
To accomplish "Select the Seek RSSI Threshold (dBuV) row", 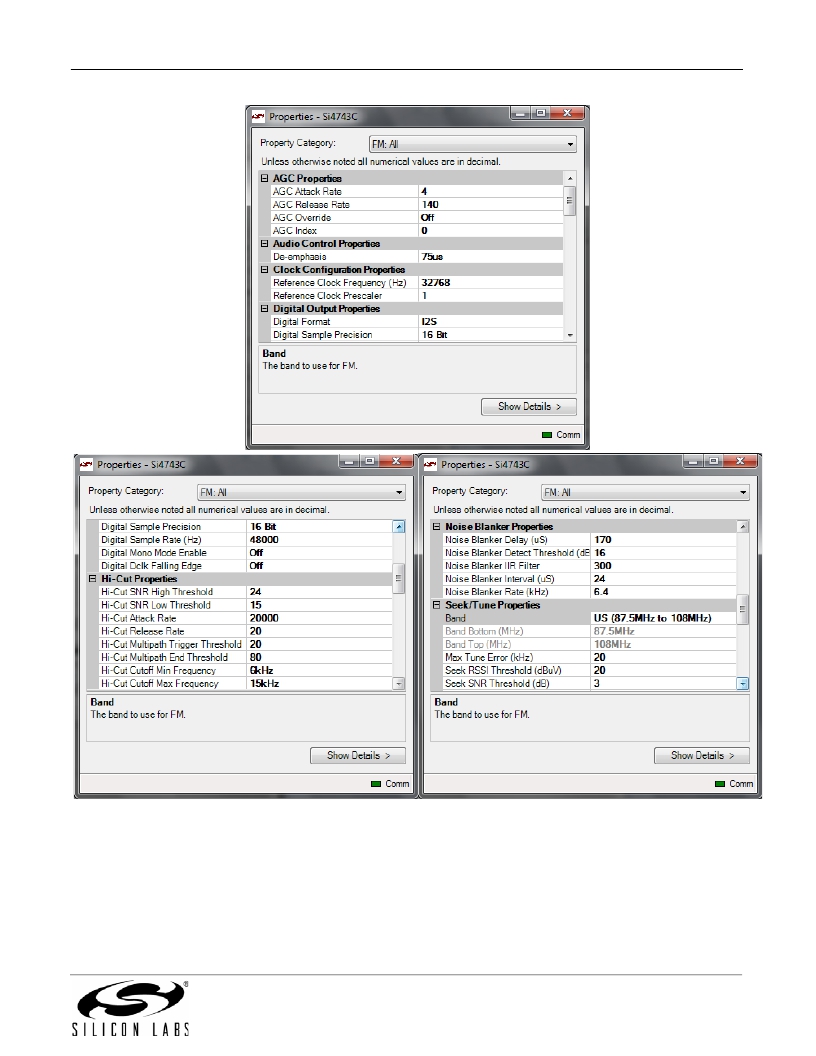I will pyautogui.click(x=589, y=670).
